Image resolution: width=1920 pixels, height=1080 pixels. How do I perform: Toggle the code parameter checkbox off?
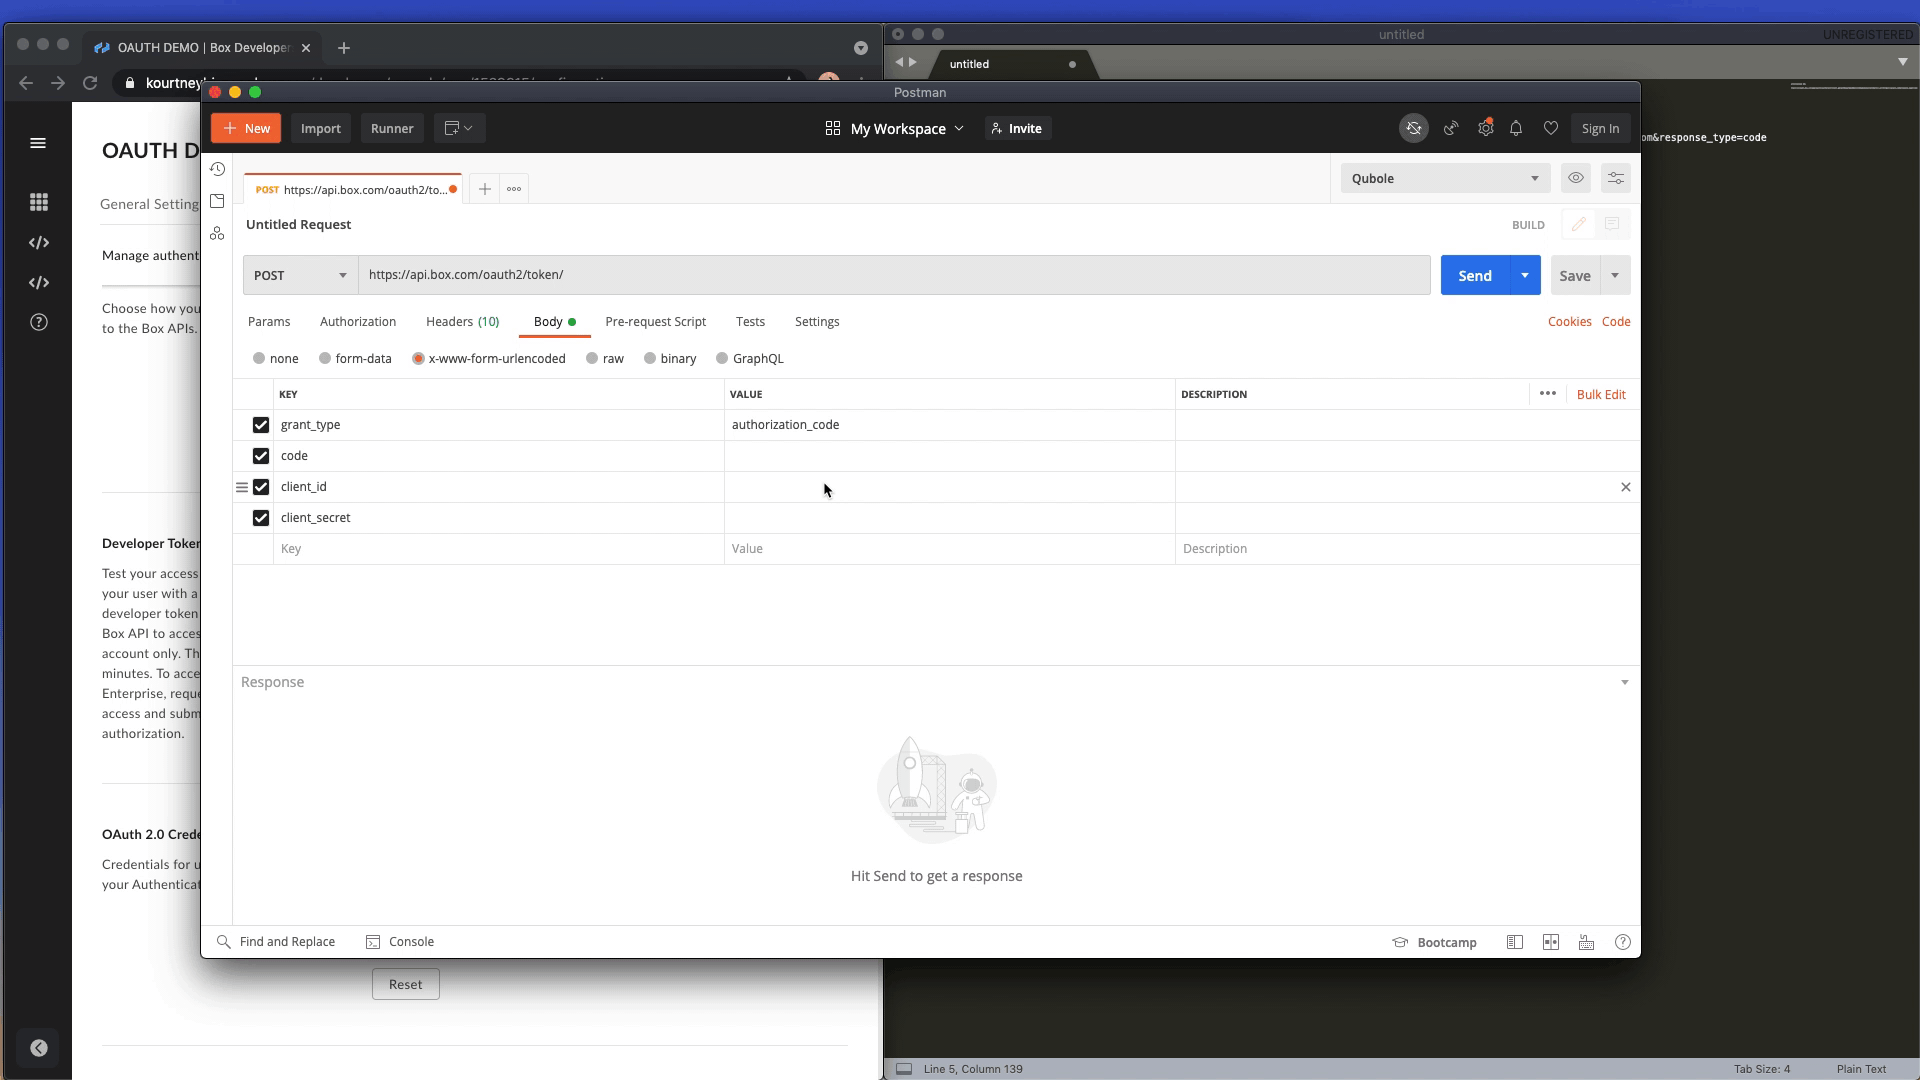click(x=261, y=455)
